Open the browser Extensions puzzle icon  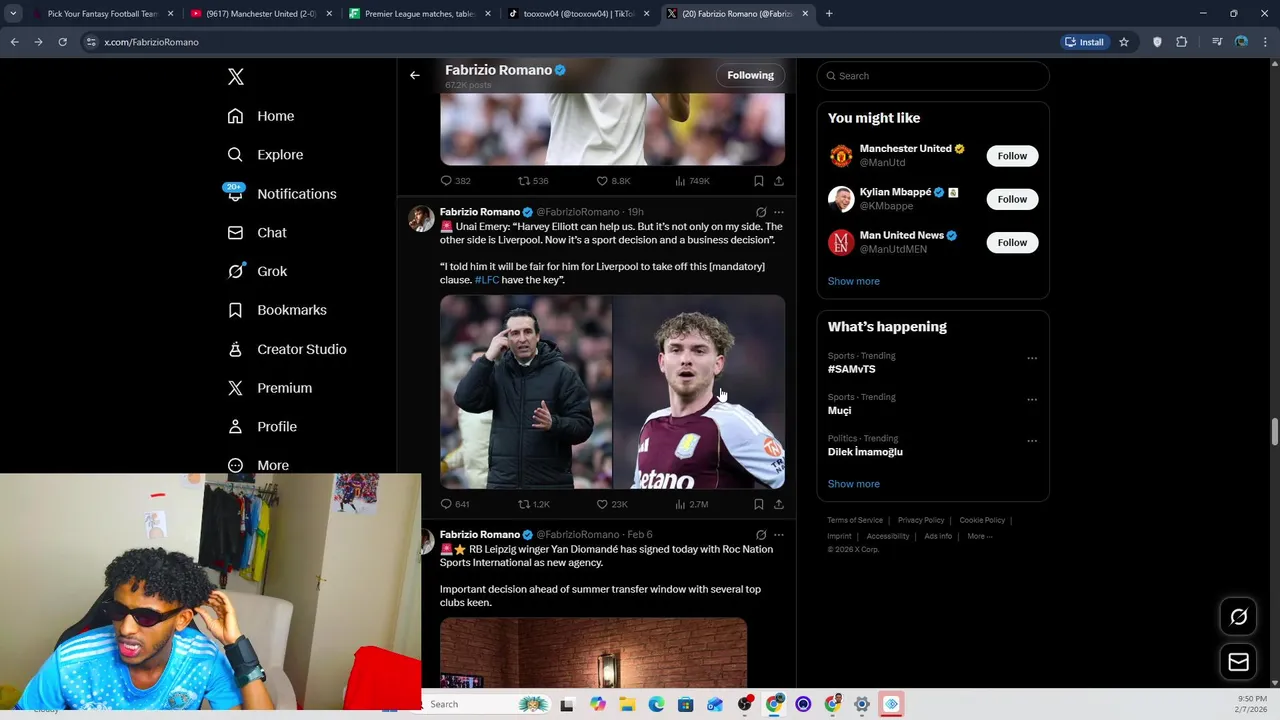(1182, 42)
